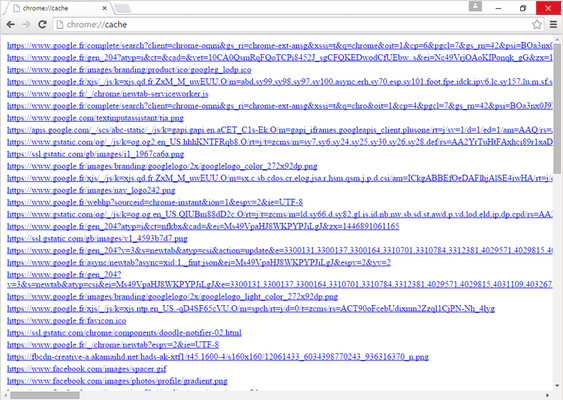Open the chrome/newtab?espv=2 link

click(x=113, y=345)
